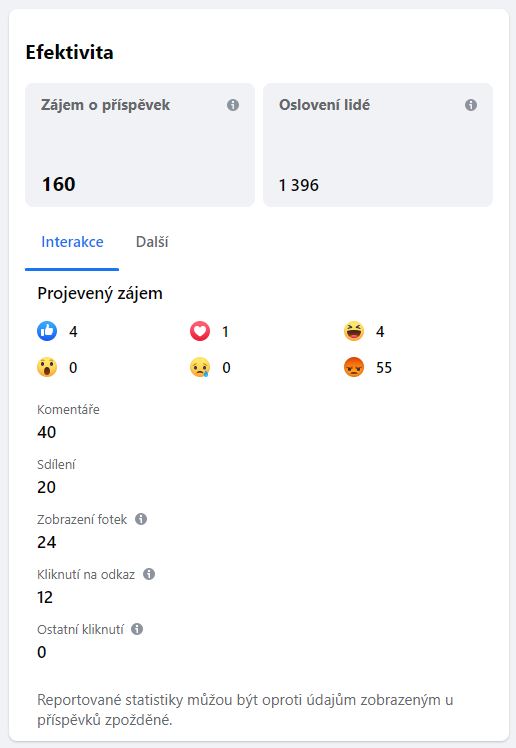This screenshot has width=516, height=748.
Task: Click the Oslovení lidé 1 396 card
Action: click(x=378, y=145)
